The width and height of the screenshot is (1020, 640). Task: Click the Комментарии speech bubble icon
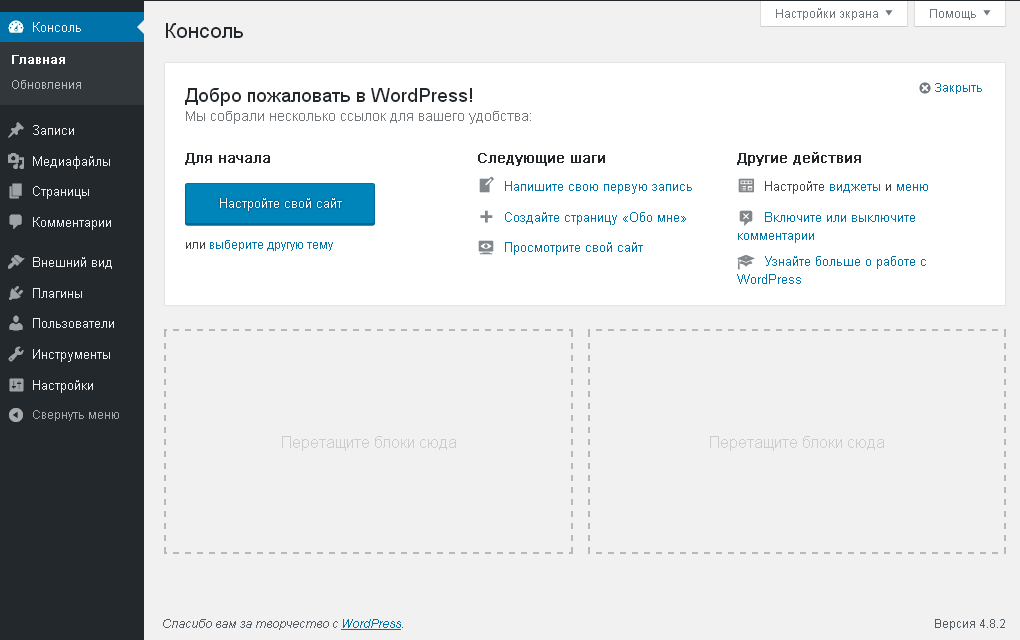coord(16,223)
